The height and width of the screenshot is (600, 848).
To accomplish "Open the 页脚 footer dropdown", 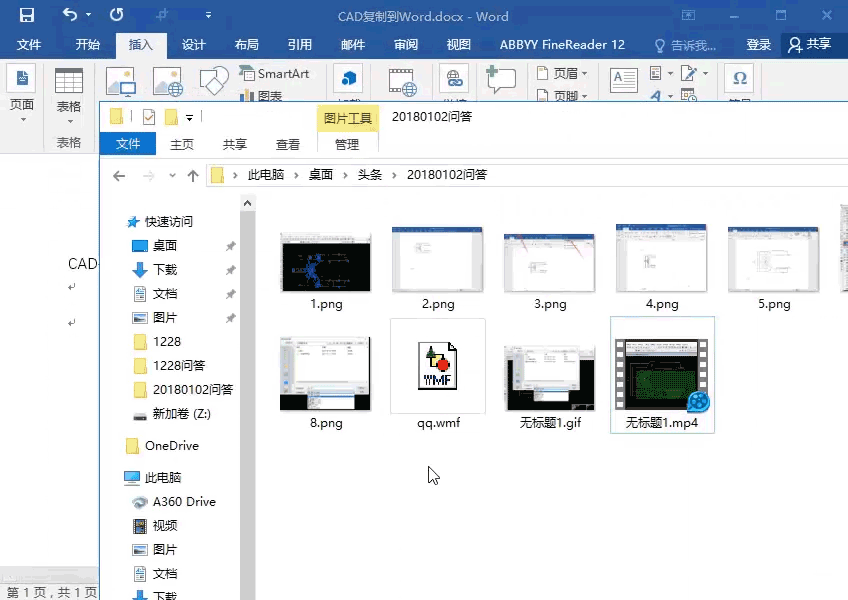I will (x=563, y=95).
